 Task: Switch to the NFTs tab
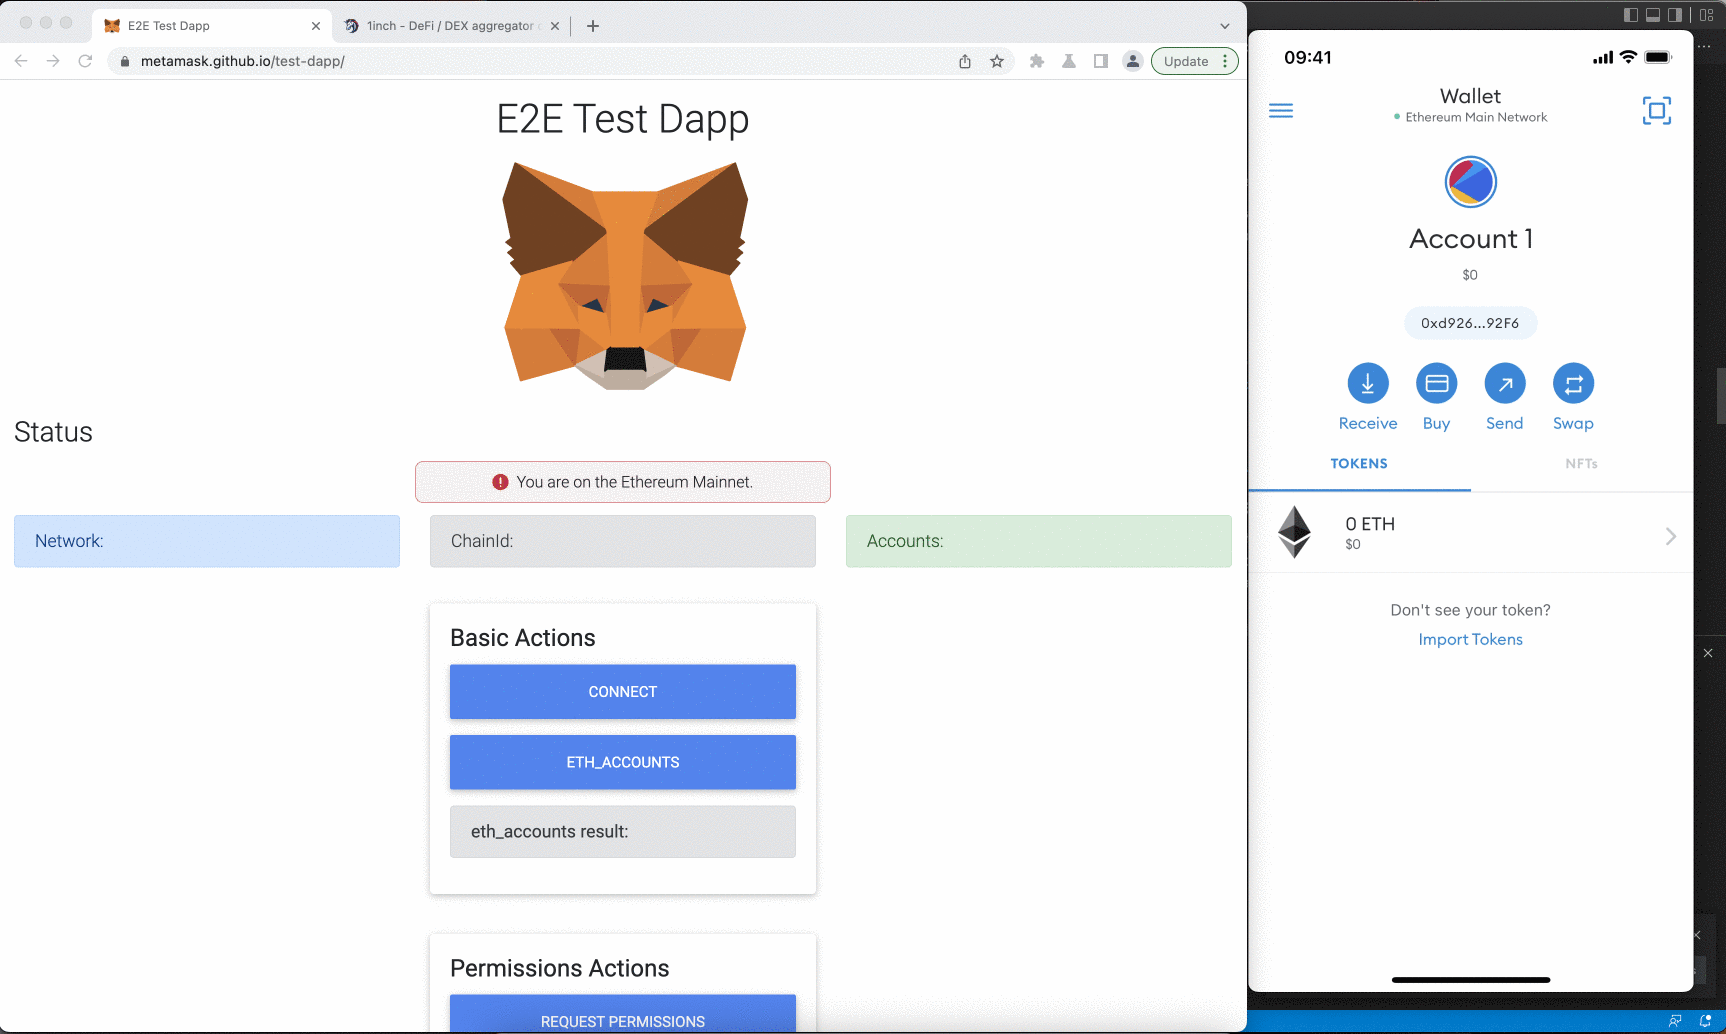(1581, 463)
